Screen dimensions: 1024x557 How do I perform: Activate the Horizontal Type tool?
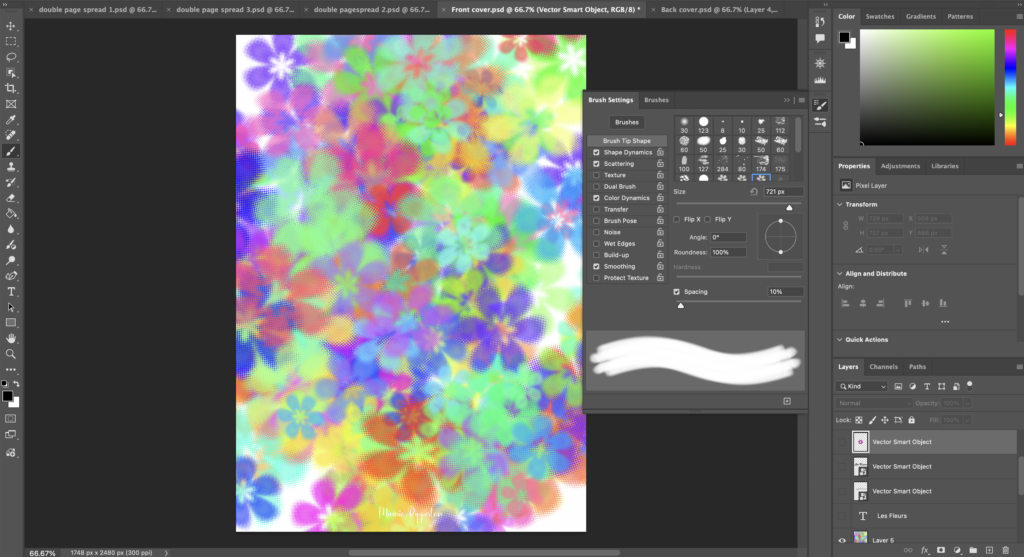point(11,291)
